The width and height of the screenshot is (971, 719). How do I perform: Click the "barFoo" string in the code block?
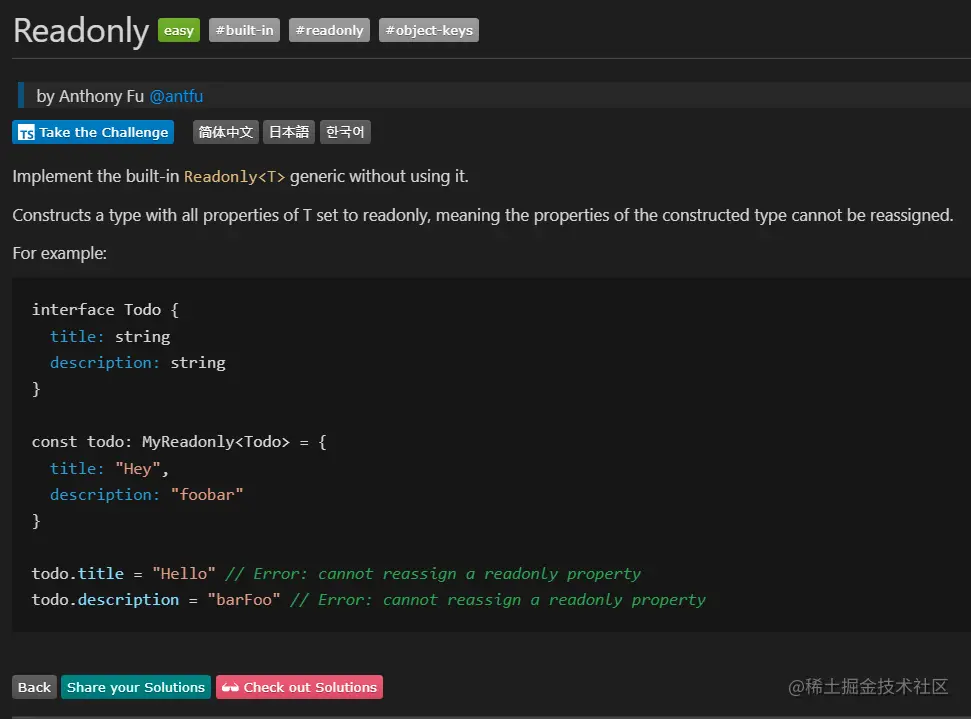[244, 599]
